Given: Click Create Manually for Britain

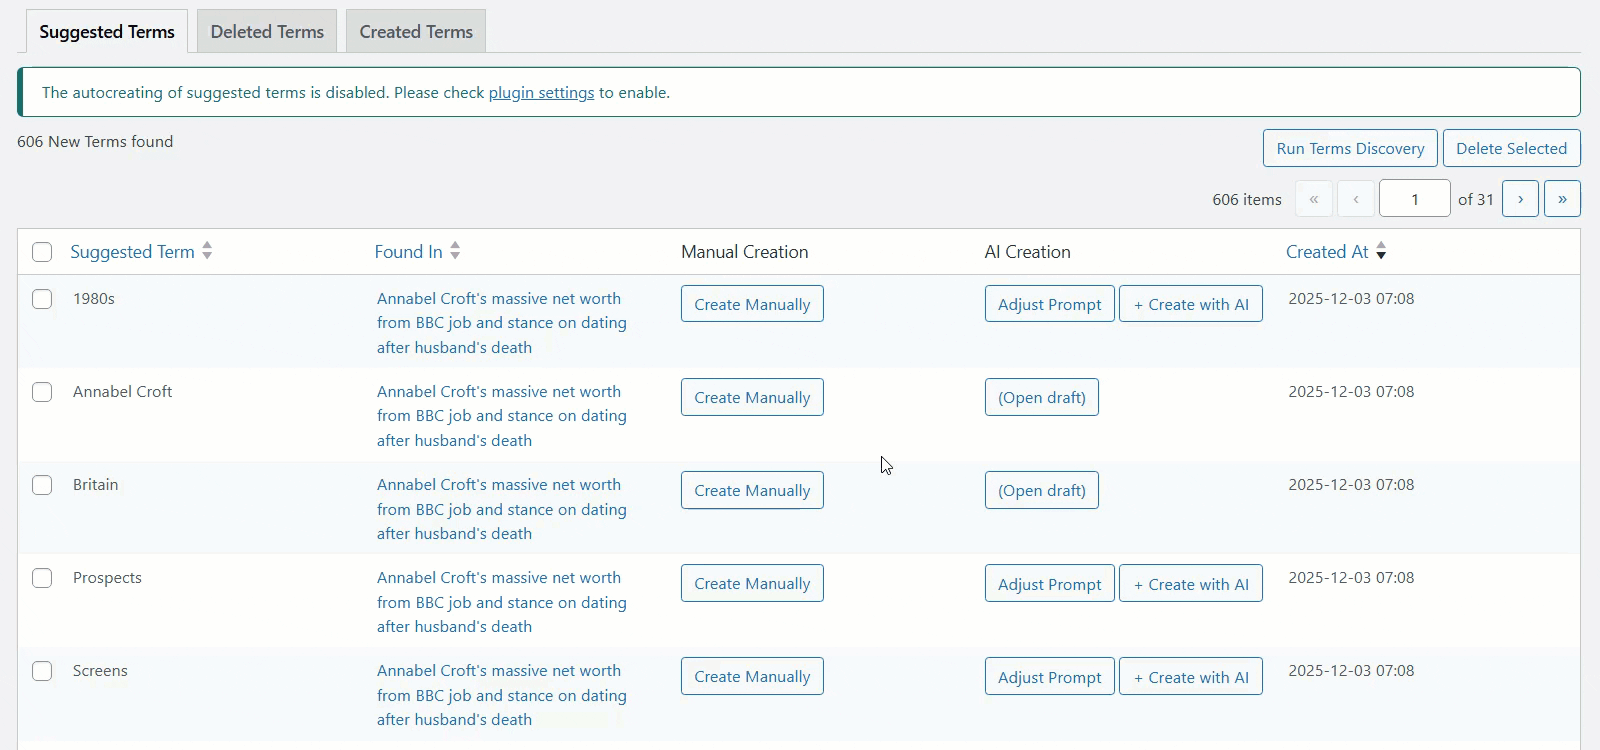Looking at the screenshot, I should (x=752, y=490).
